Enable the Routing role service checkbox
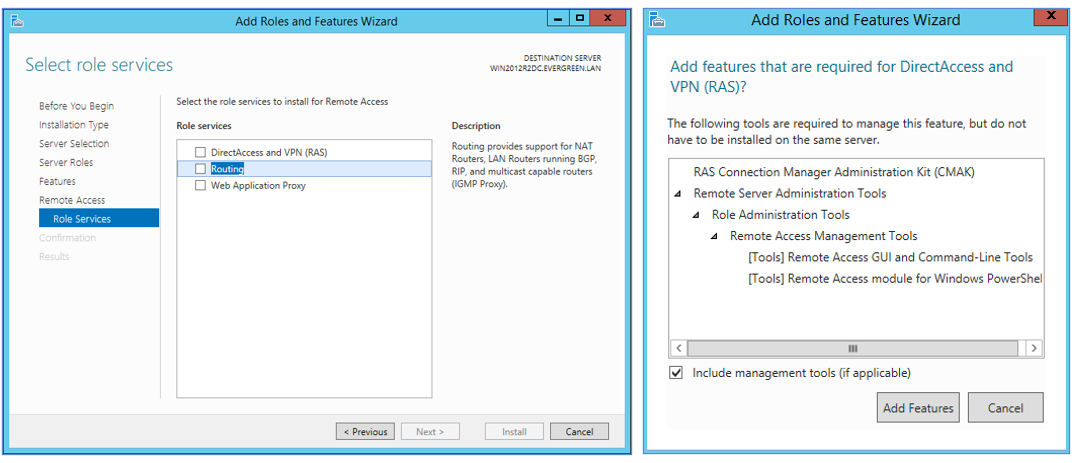This screenshot has width=1075, height=463. (201, 169)
